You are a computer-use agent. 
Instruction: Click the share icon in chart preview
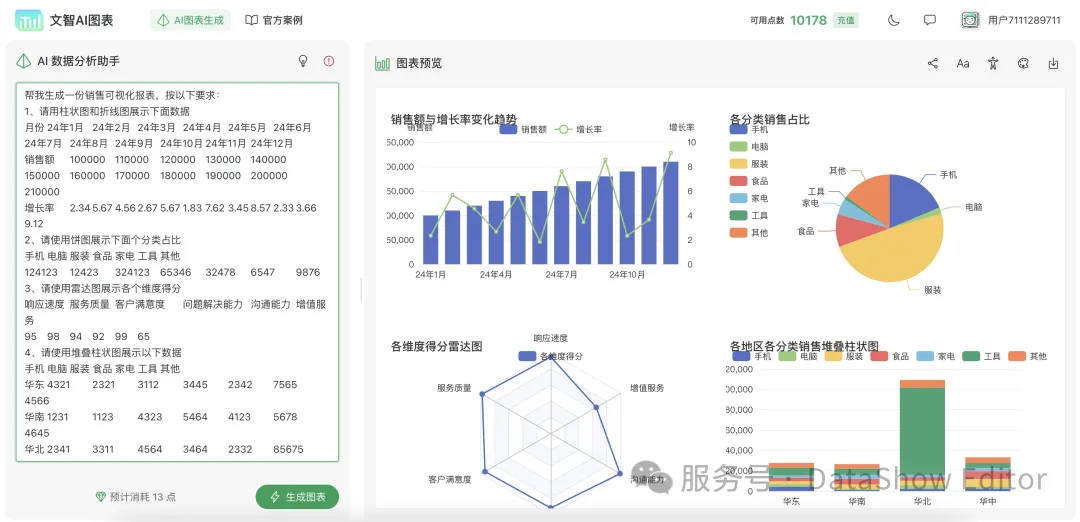click(933, 63)
